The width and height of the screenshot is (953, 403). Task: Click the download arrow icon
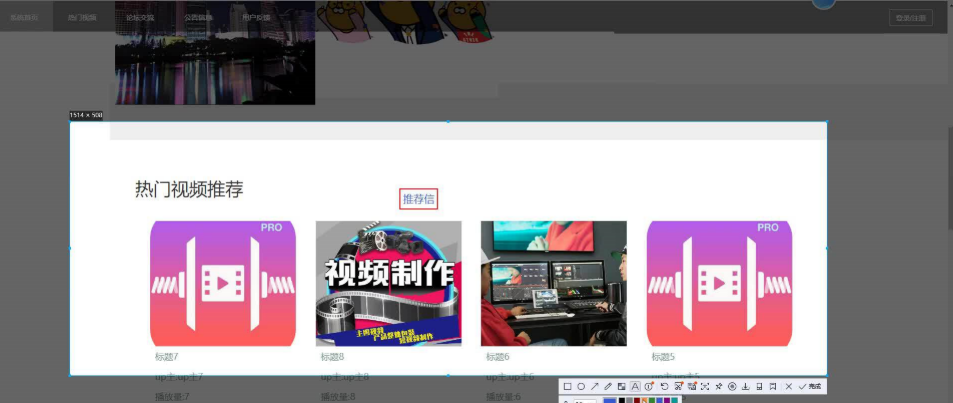[x=746, y=387]
